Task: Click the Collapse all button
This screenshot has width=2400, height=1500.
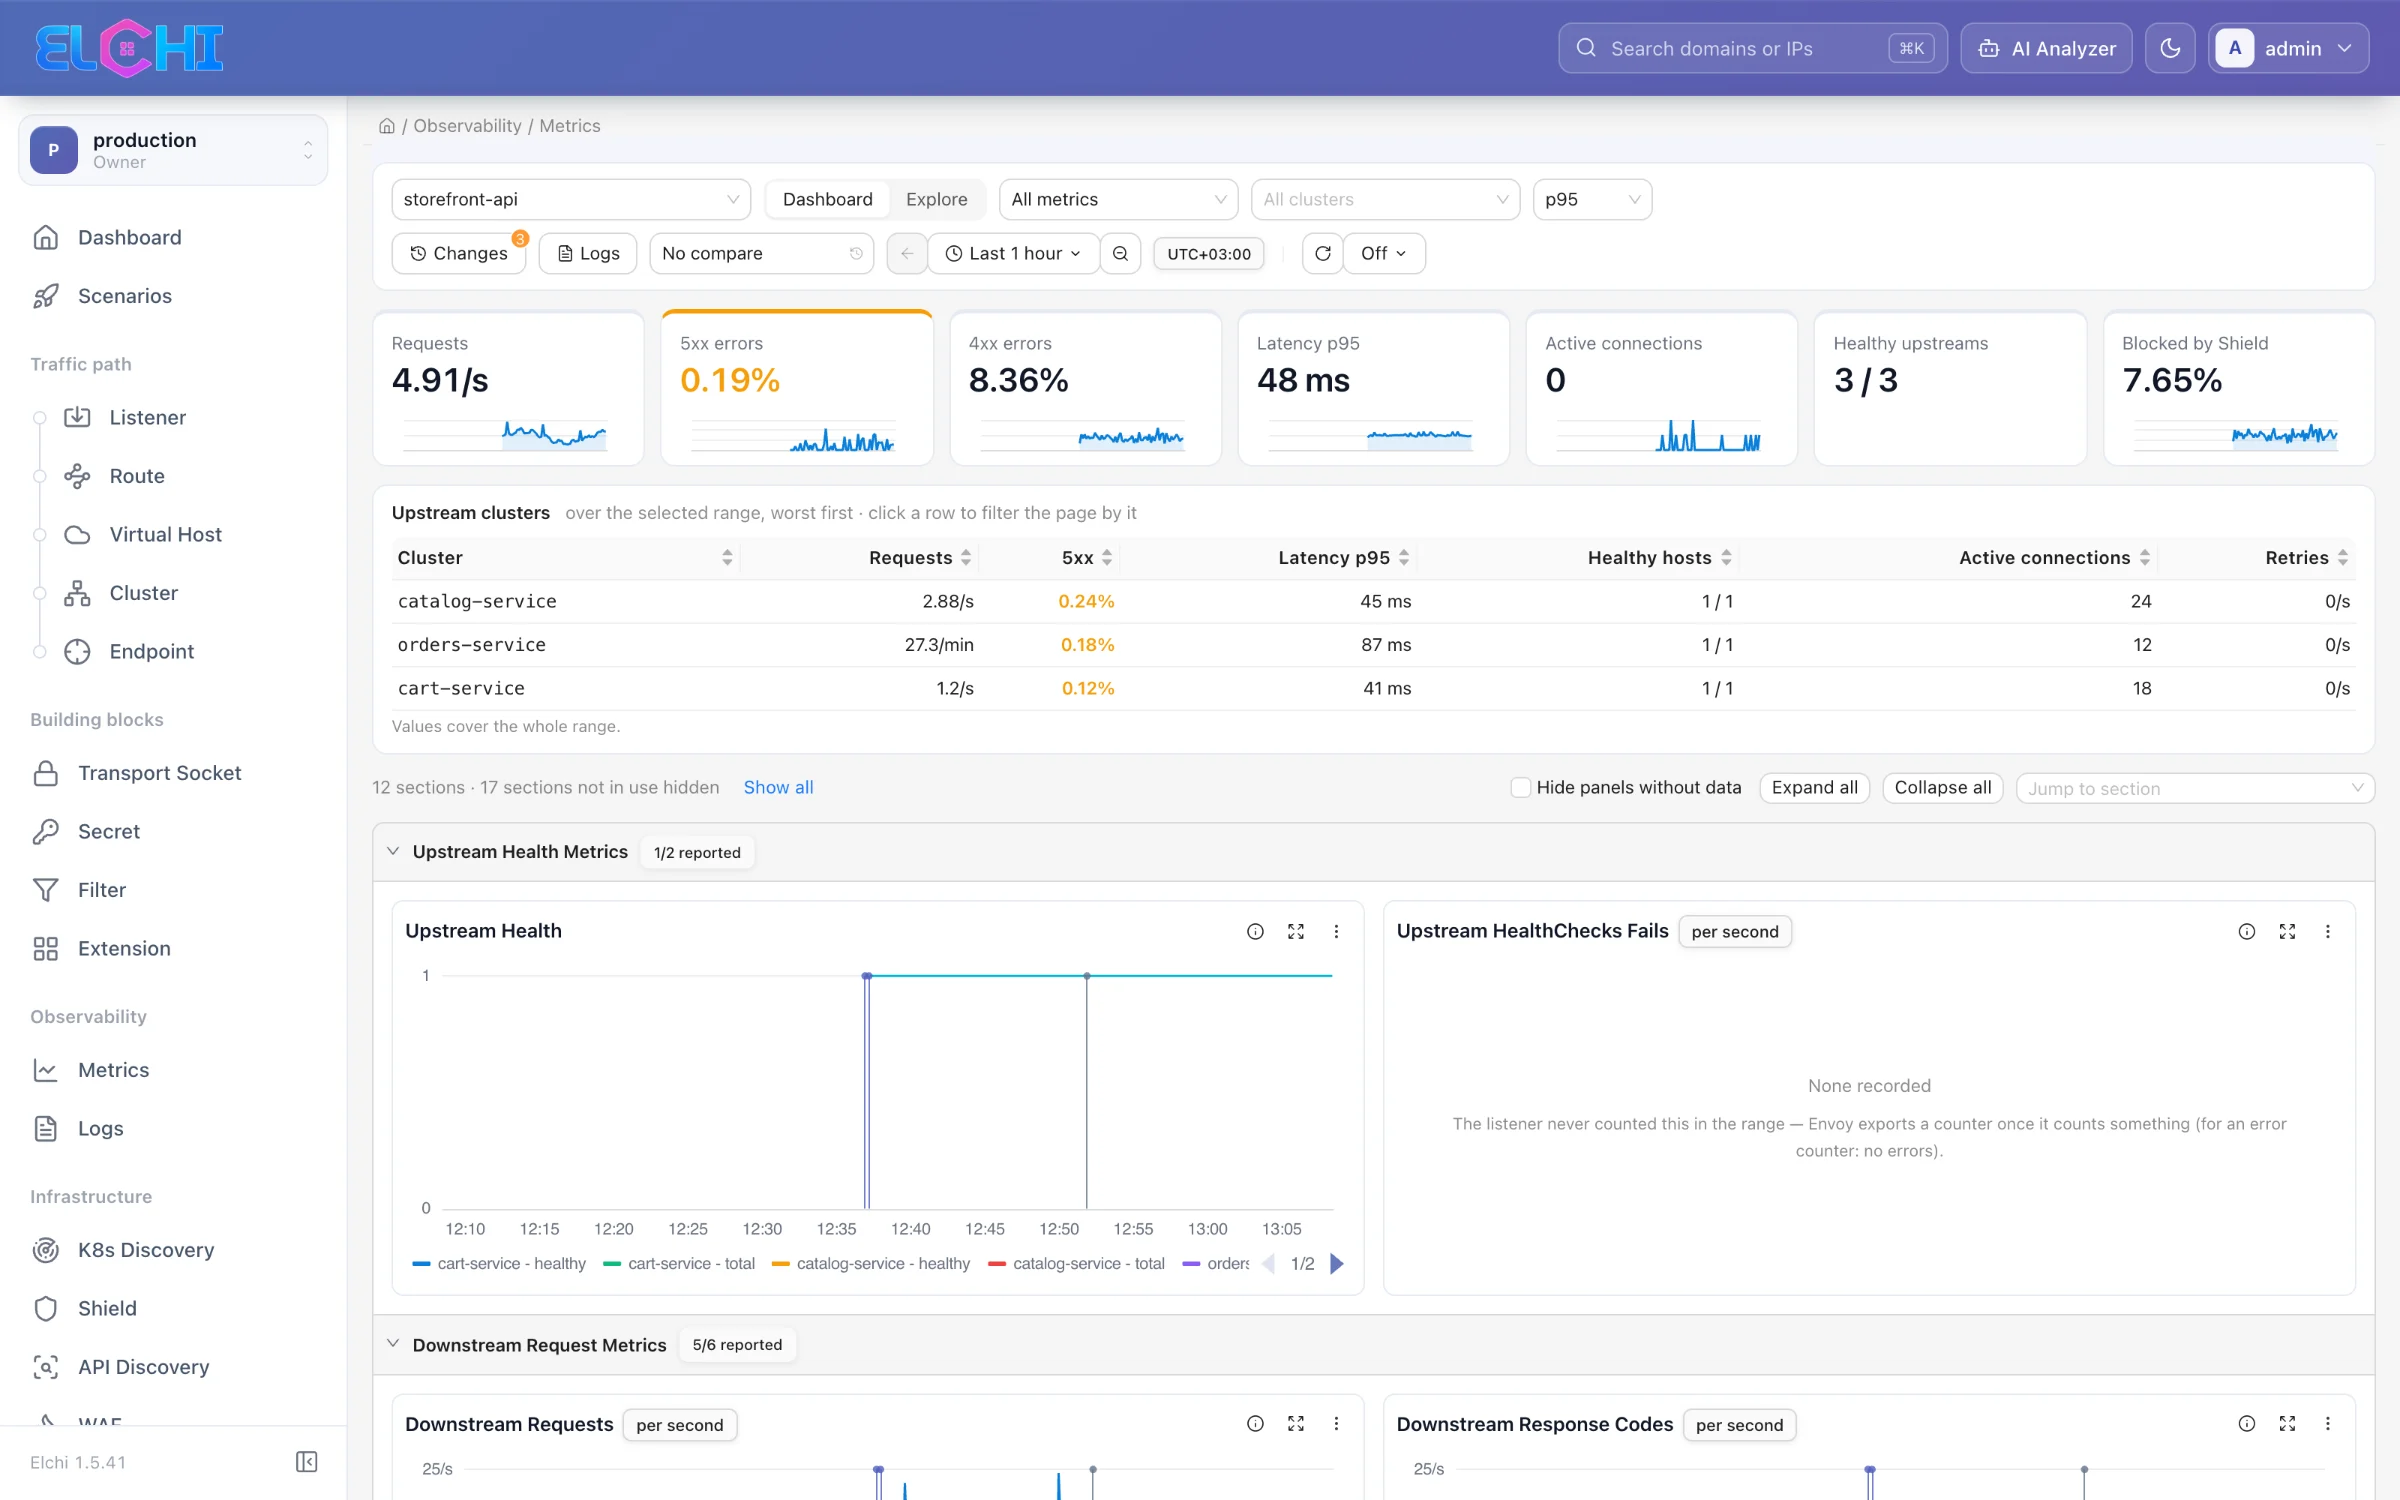Action: [x=1942, y=788]
